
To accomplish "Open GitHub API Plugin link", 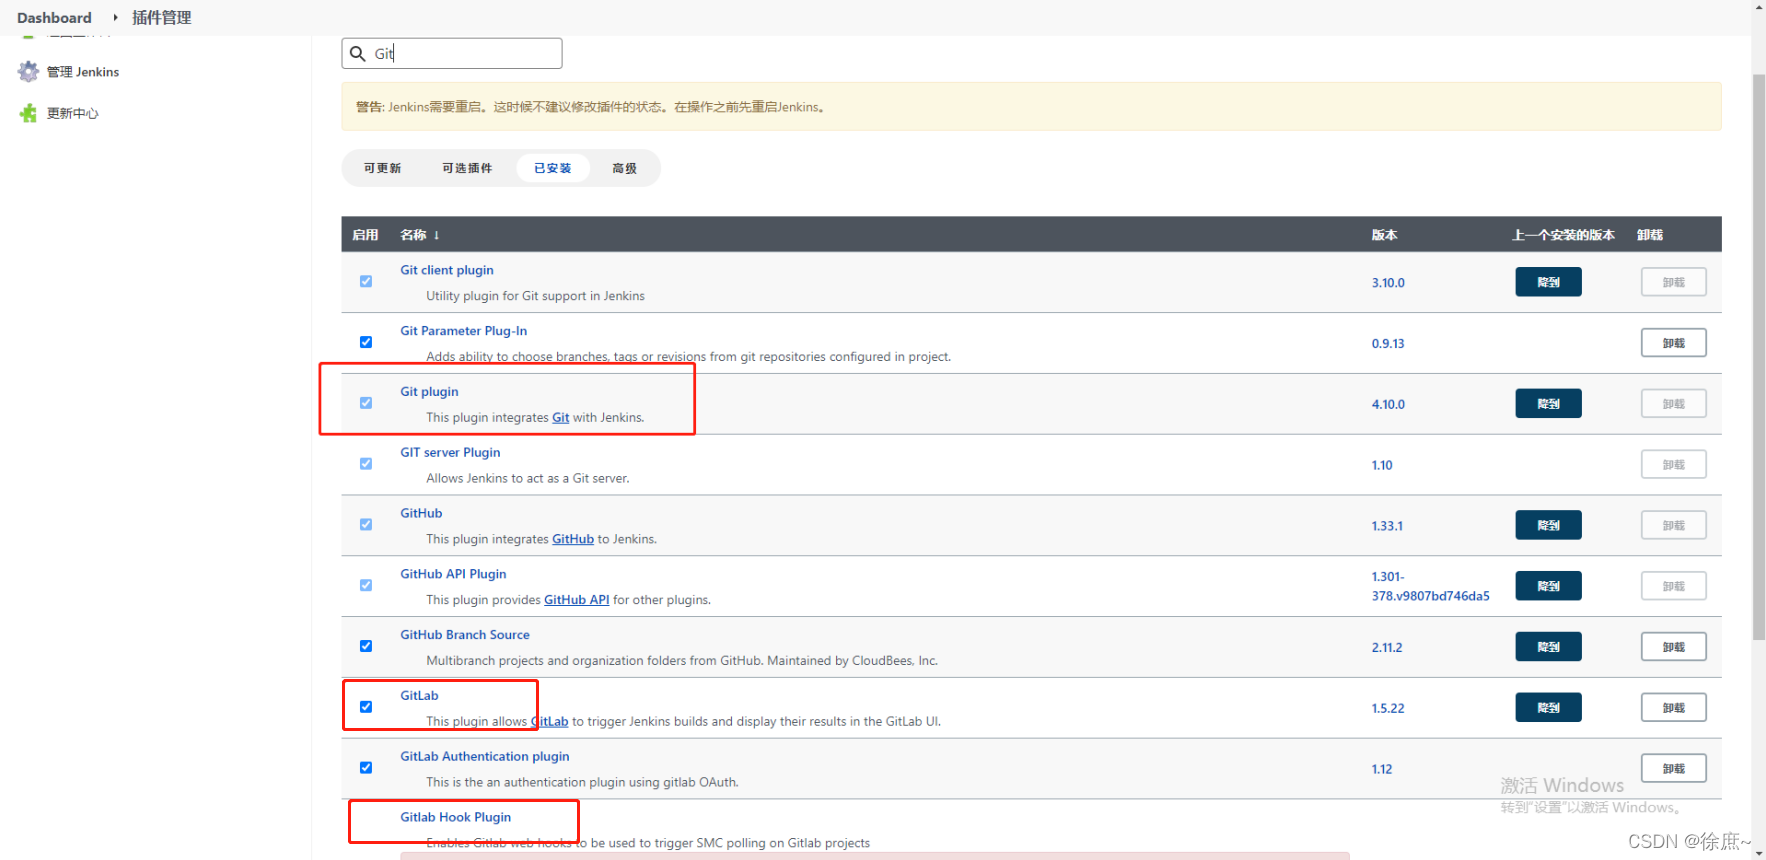I will coord(453,574).
